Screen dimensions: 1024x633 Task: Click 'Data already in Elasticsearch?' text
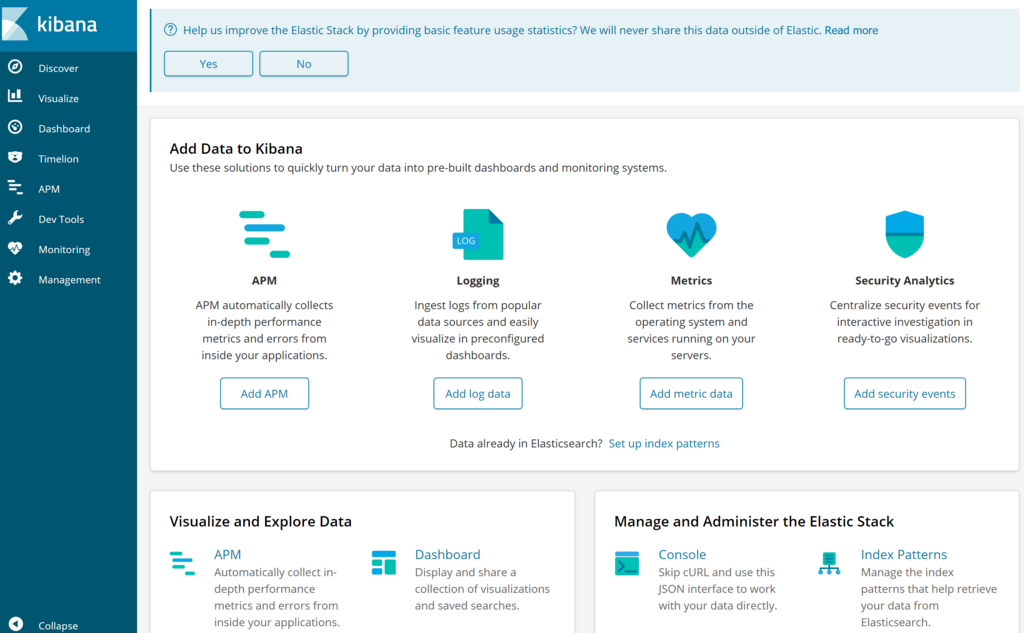tap(526, 443)
